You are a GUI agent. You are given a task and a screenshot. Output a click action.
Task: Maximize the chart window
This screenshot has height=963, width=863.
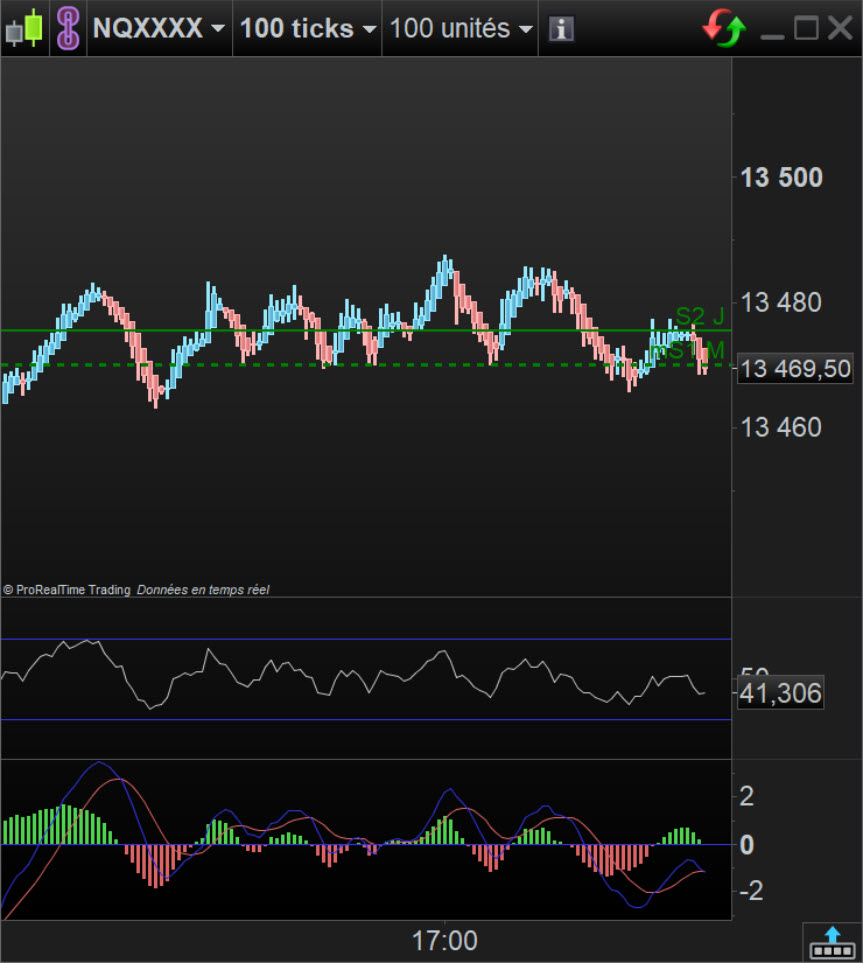click(806, 28)
